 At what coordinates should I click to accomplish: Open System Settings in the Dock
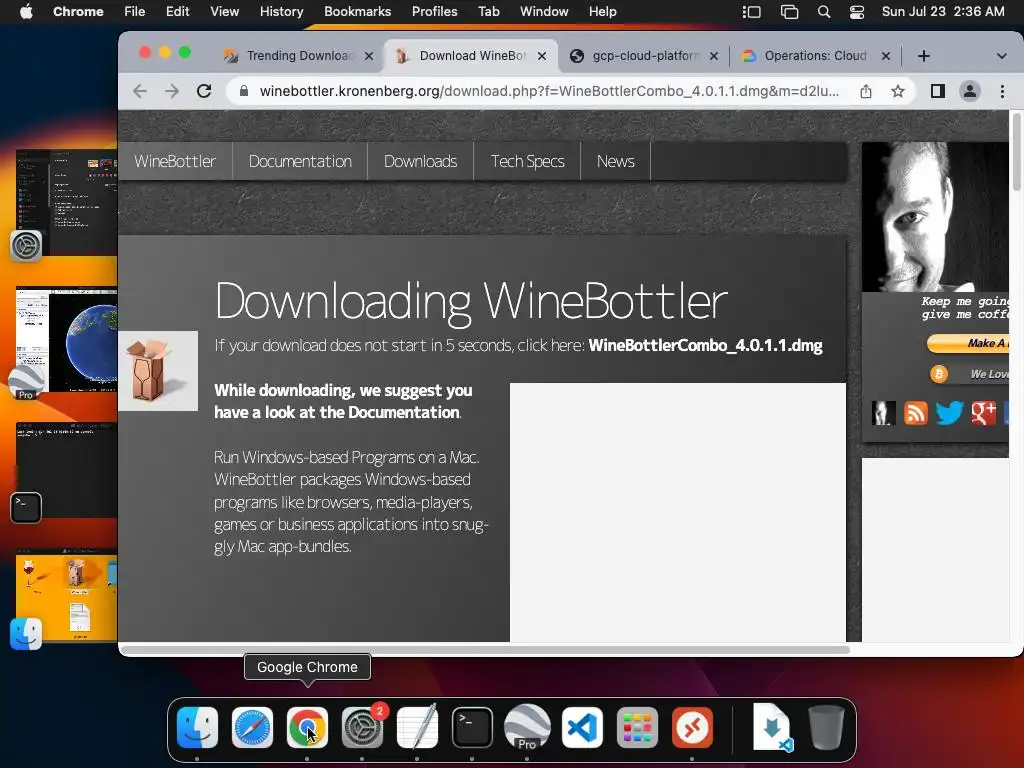(362, 728)
